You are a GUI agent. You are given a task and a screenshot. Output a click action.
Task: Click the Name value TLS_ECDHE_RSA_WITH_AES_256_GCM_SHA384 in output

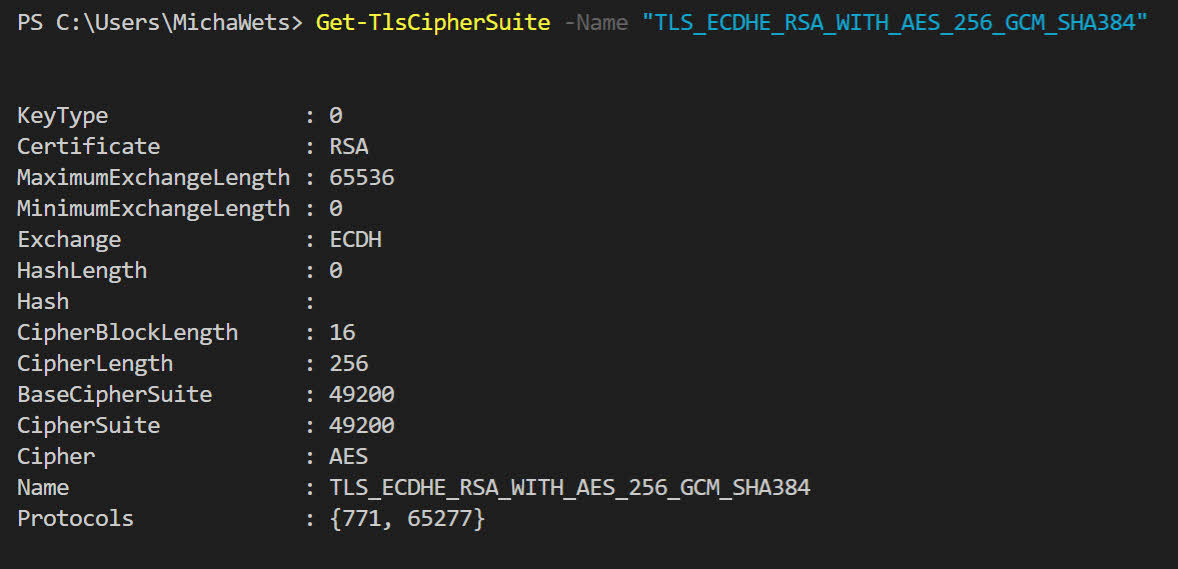pos(569,488)
